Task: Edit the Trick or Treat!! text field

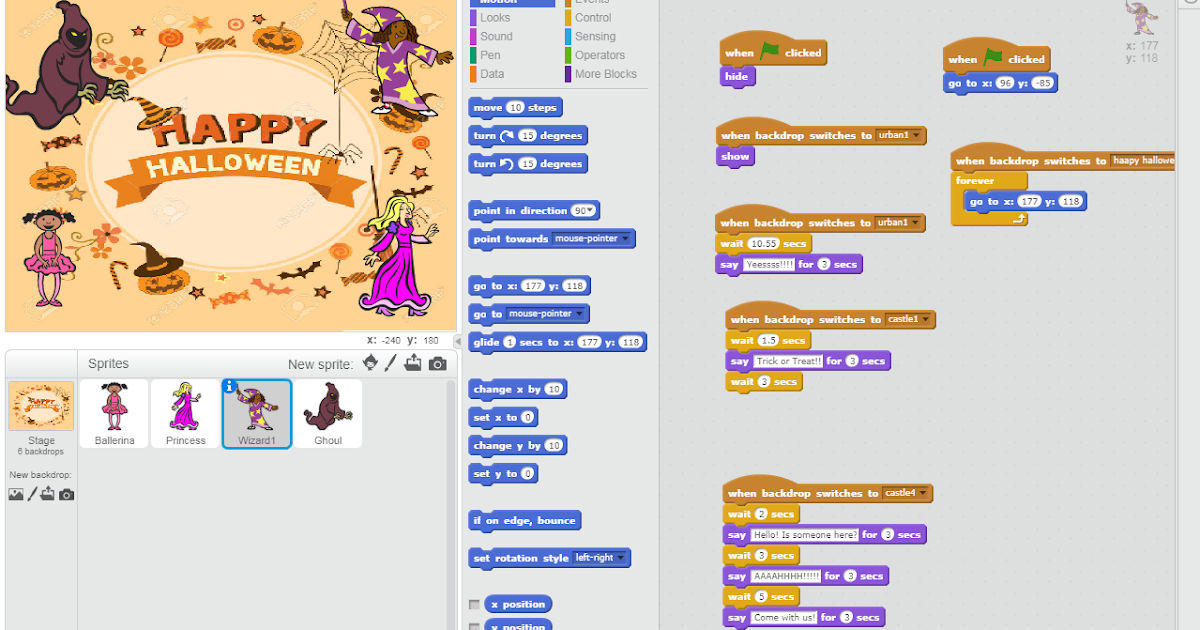Action: [x=788, y=361]
